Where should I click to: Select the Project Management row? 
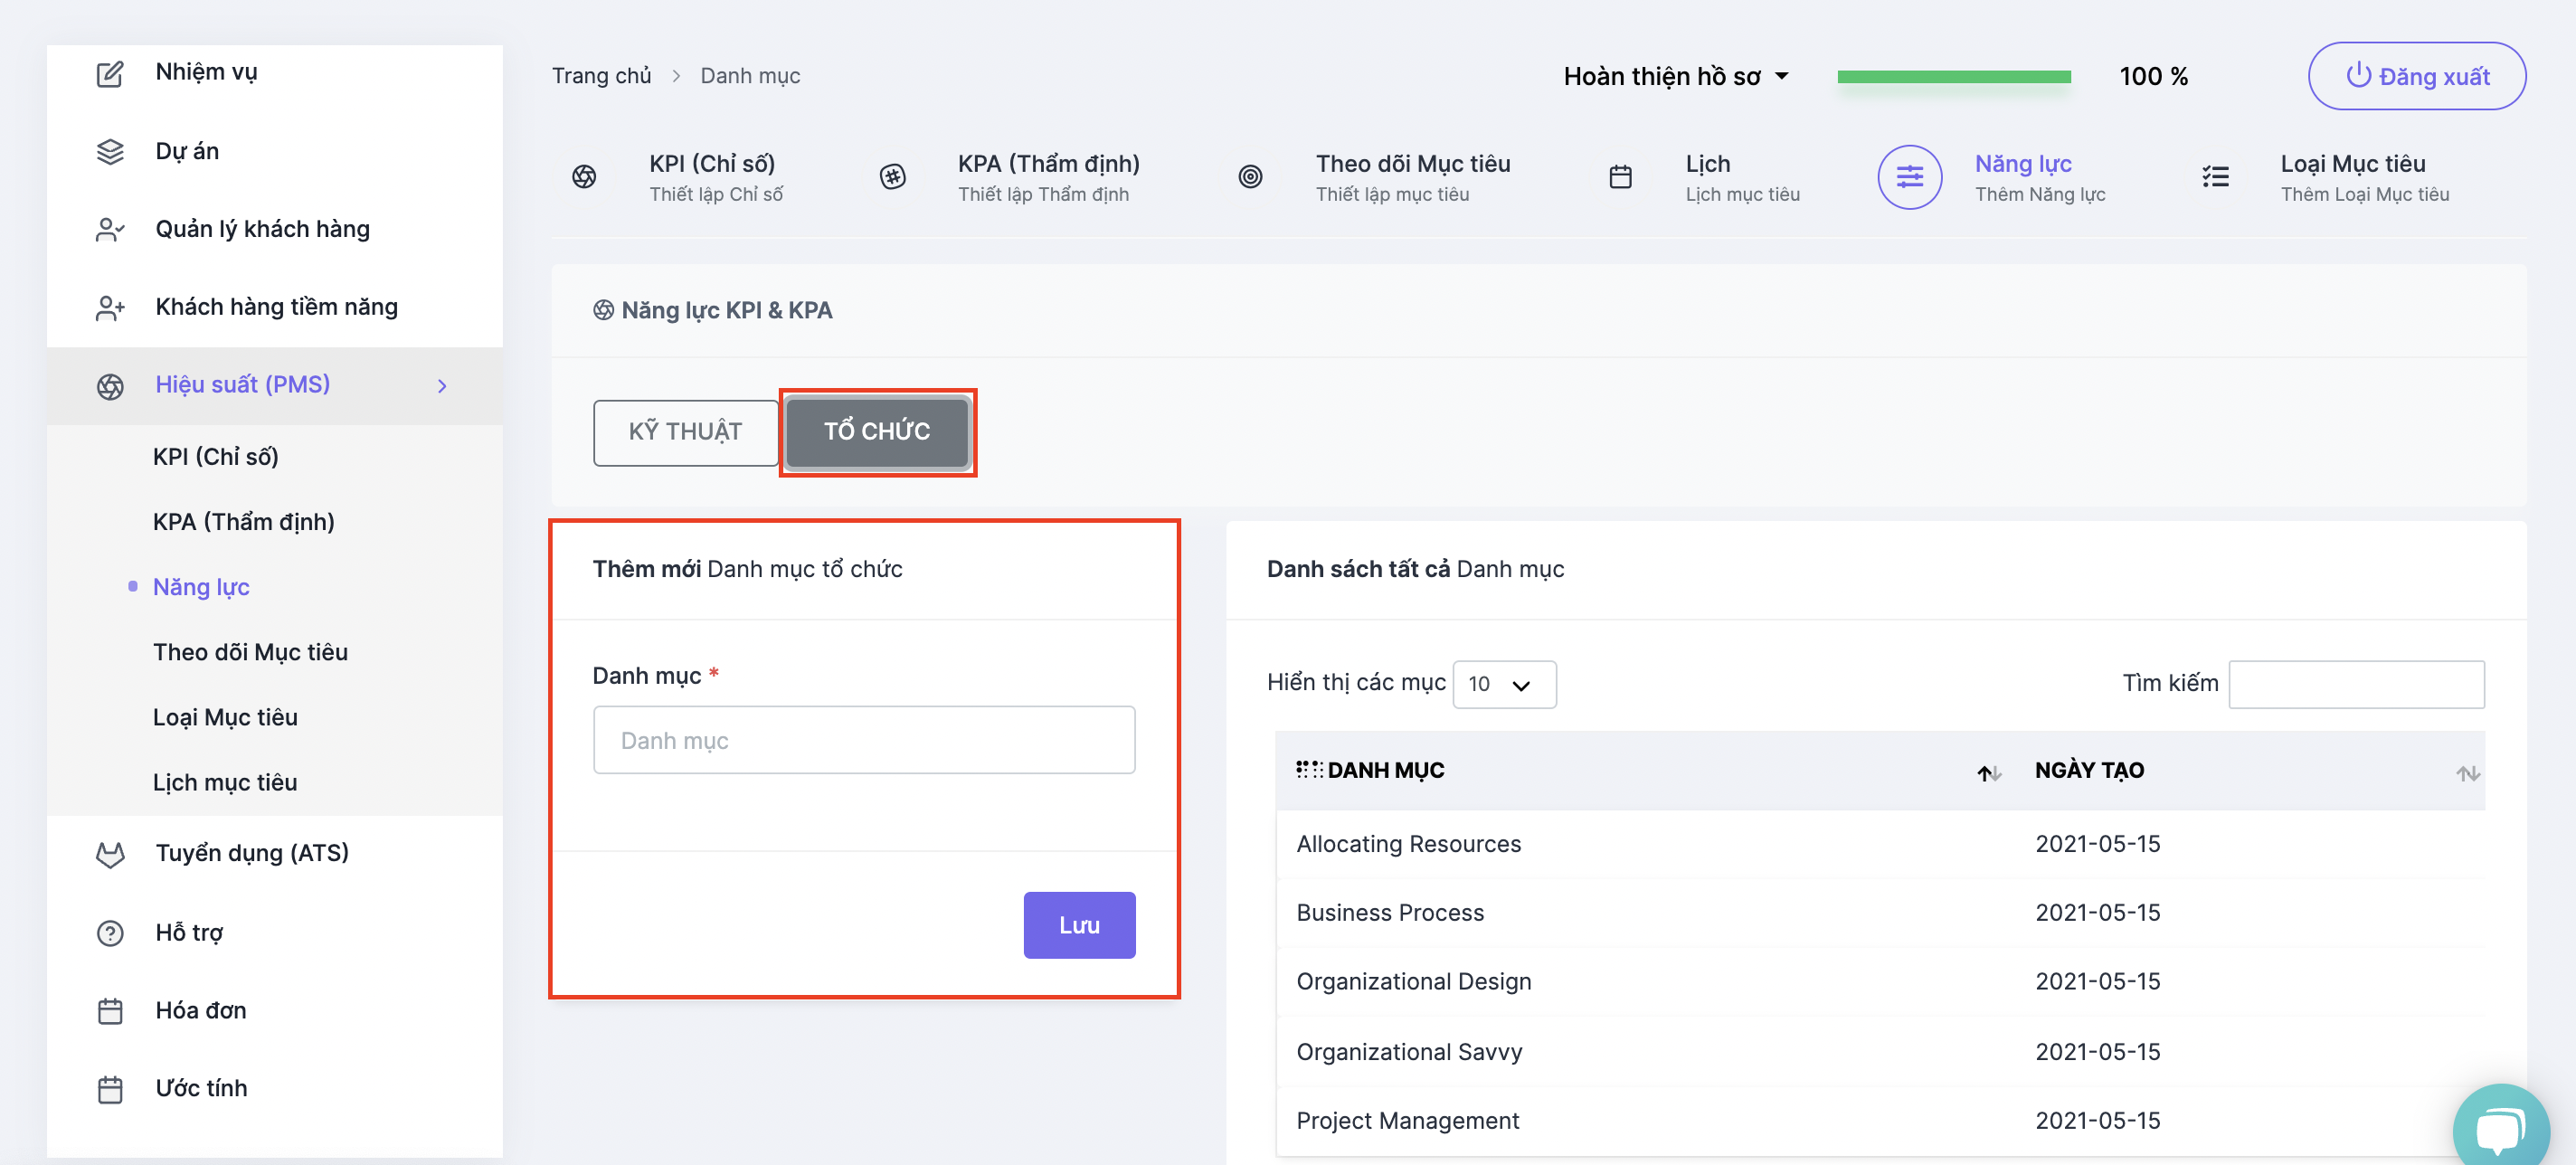coord(1880,1121)
